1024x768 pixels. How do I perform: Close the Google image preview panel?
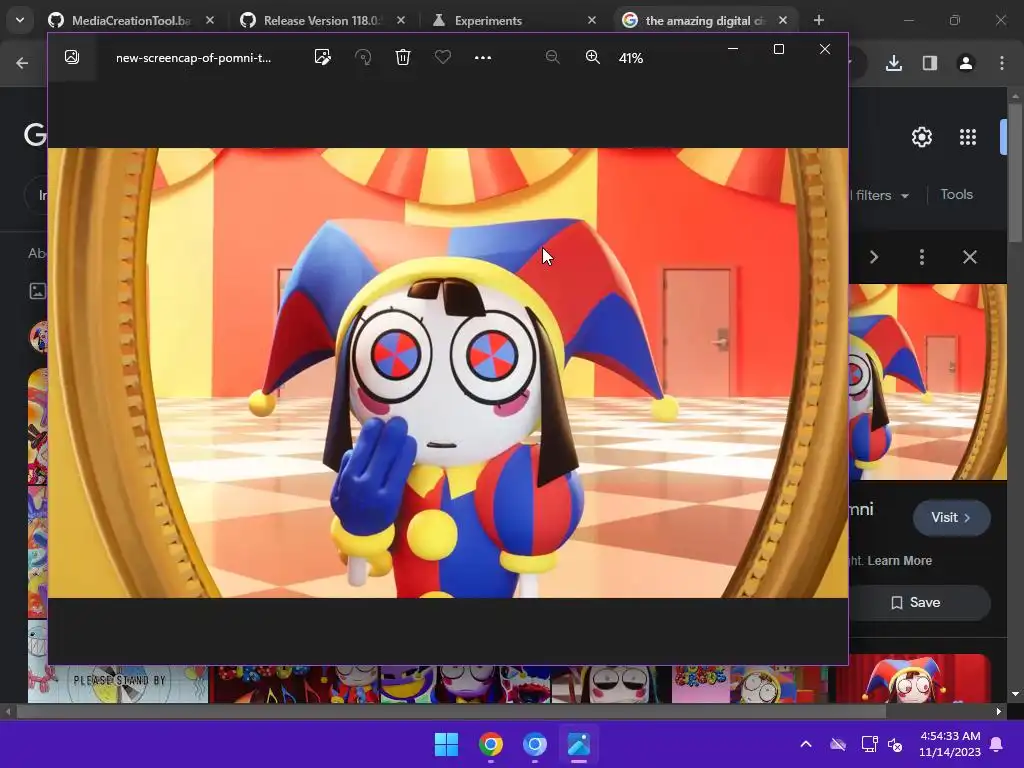pyautogui.click(x=970, y=257)
